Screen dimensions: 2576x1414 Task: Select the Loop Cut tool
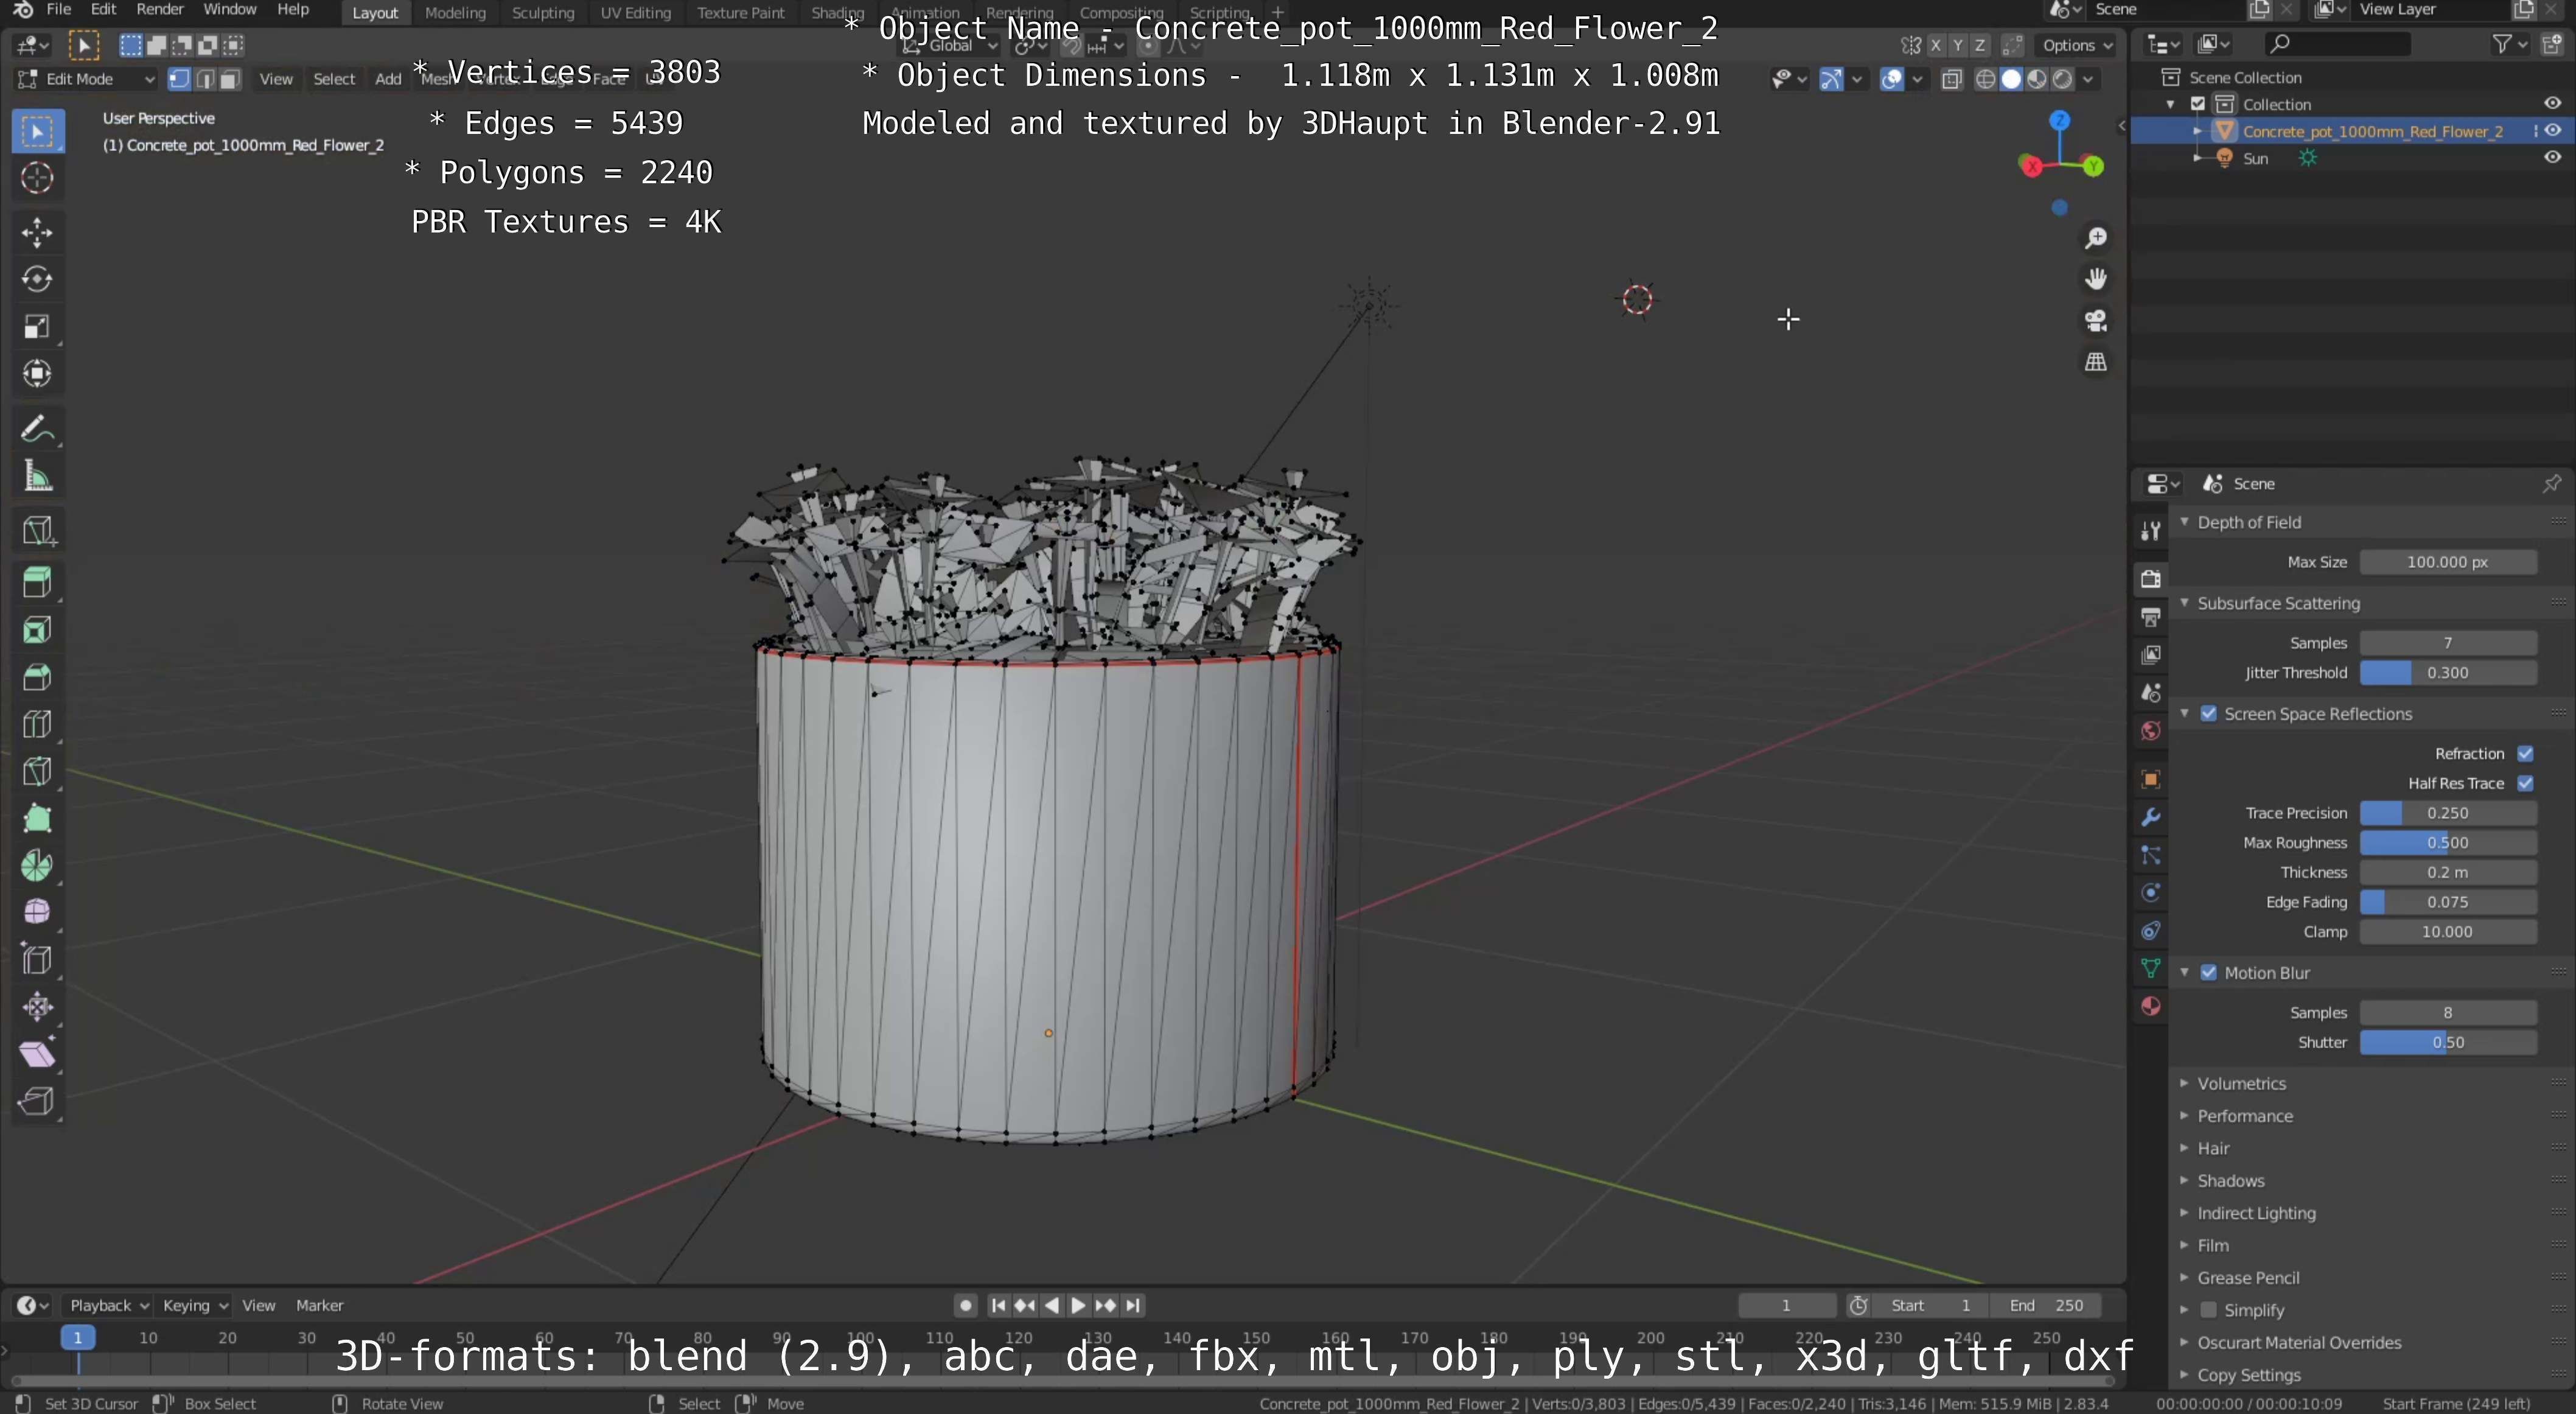pos(37,724)
